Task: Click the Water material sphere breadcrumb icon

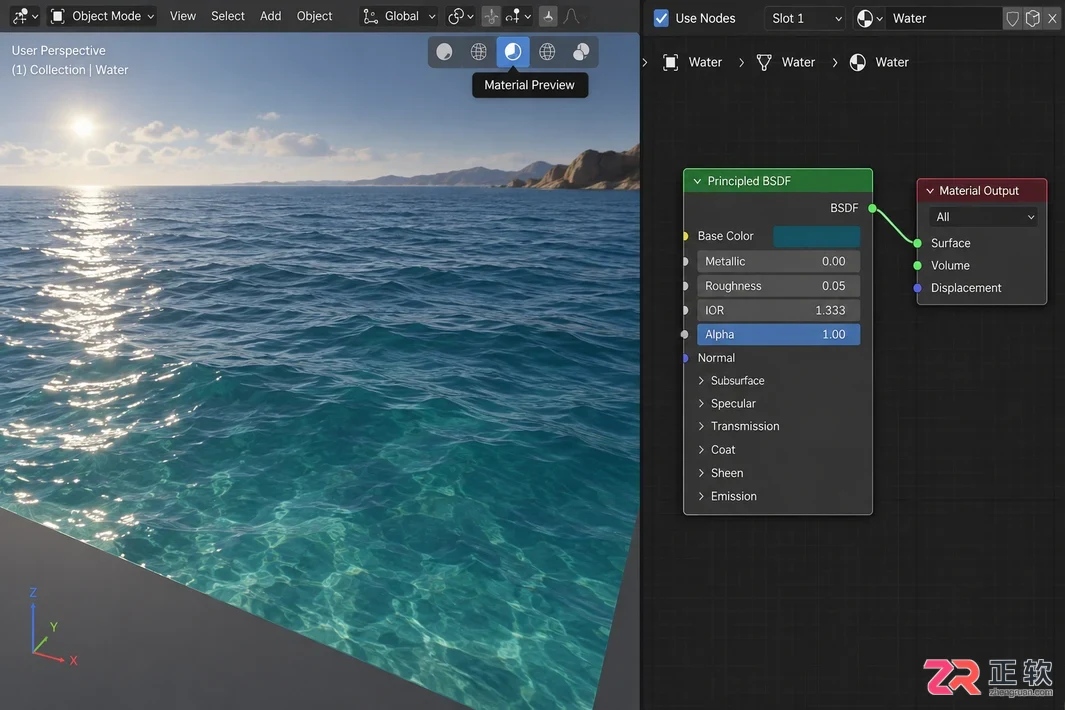Action: (x=858, y=63)
